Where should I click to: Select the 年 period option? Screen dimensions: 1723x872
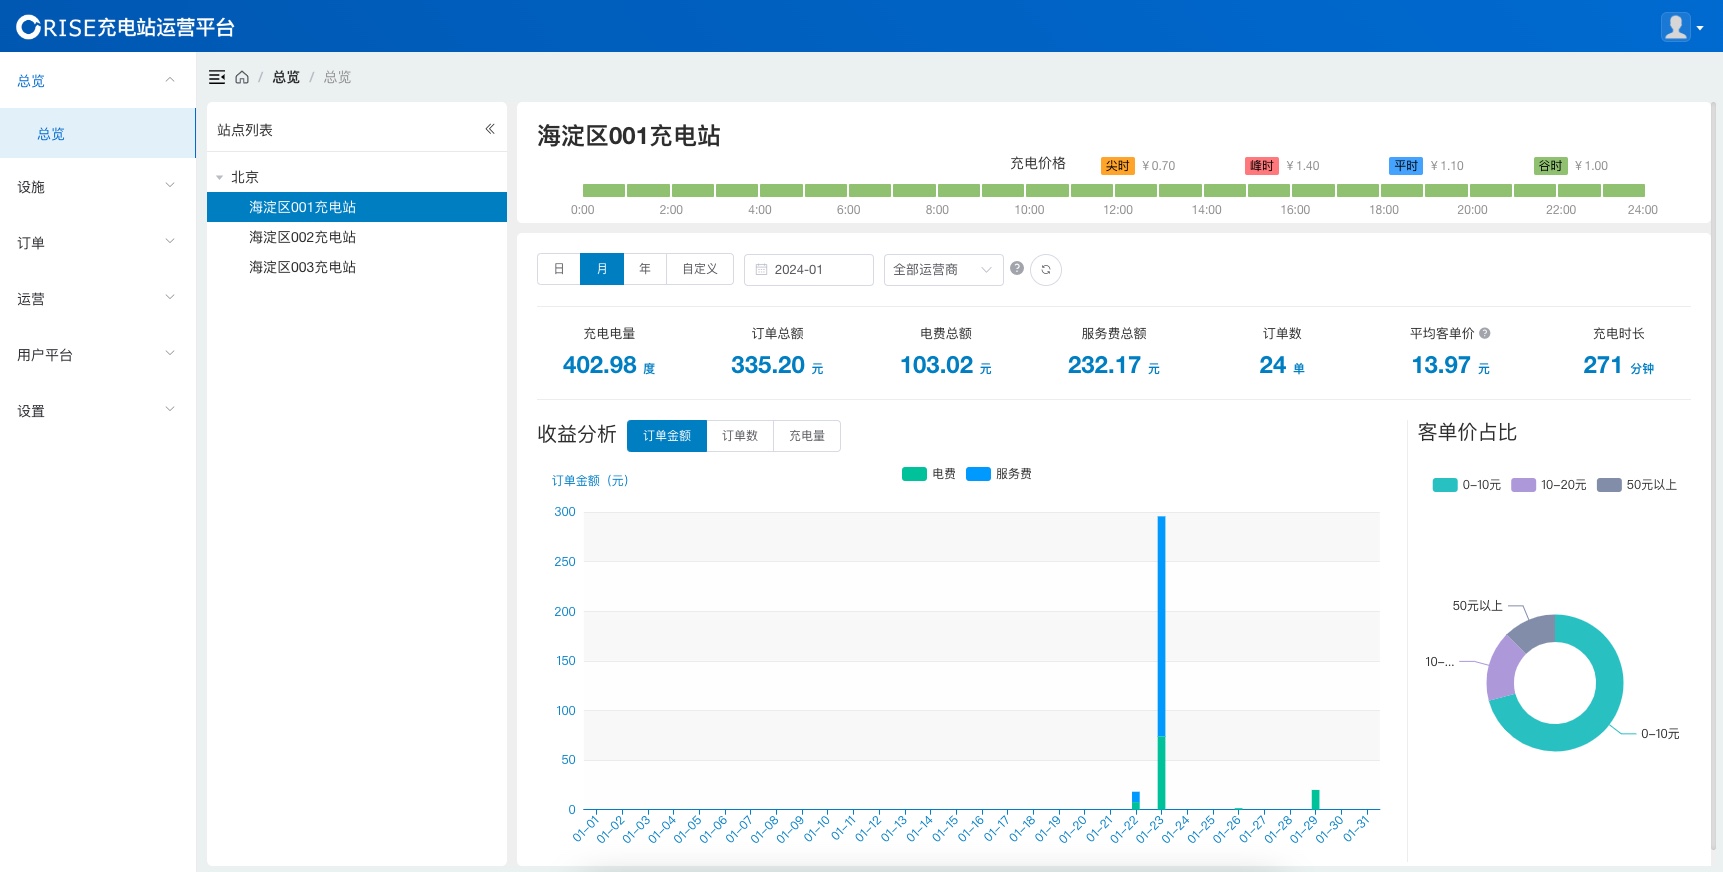[x=645, y=269]
